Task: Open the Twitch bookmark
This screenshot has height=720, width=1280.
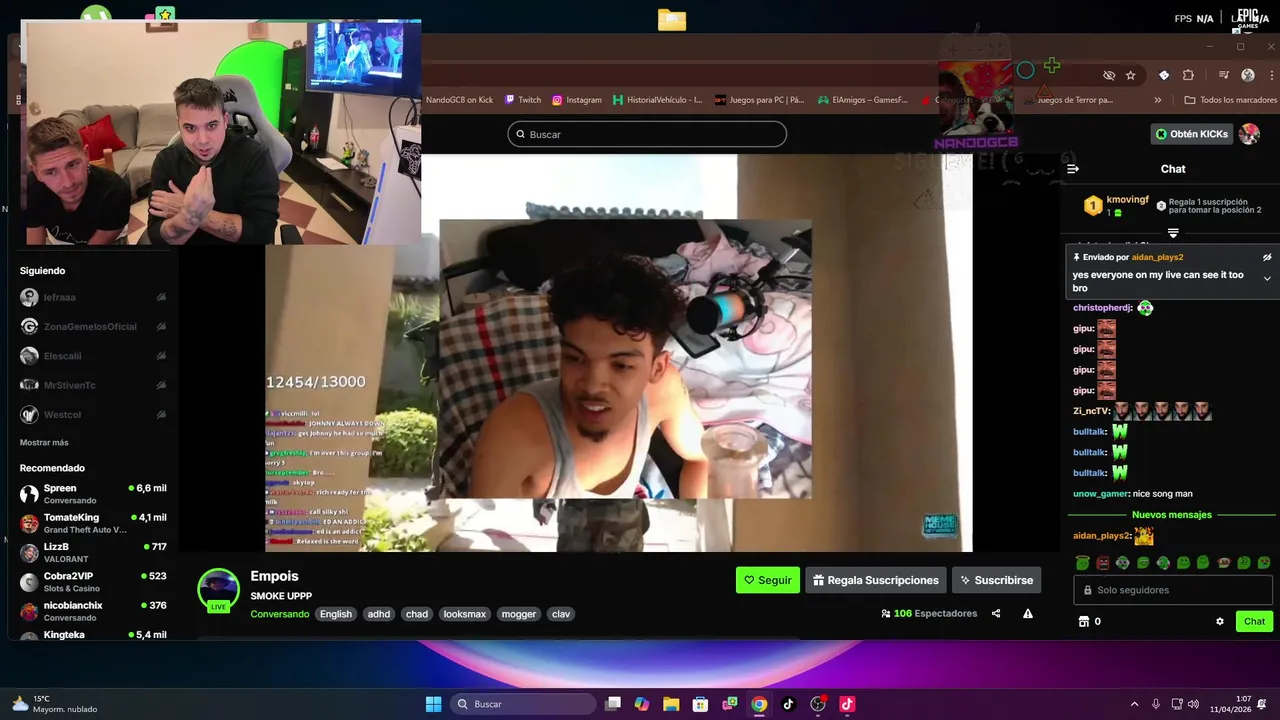Action: (x=523, y=100)
